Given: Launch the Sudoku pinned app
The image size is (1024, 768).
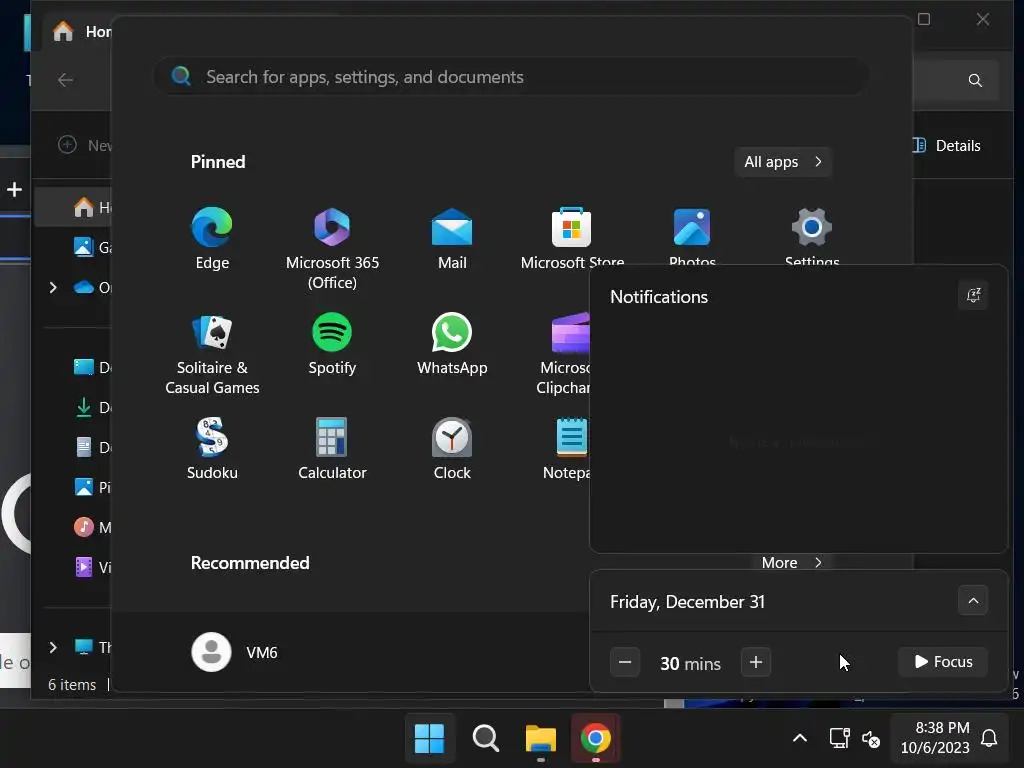Looking at the screenshot, I should pos(212,448).
